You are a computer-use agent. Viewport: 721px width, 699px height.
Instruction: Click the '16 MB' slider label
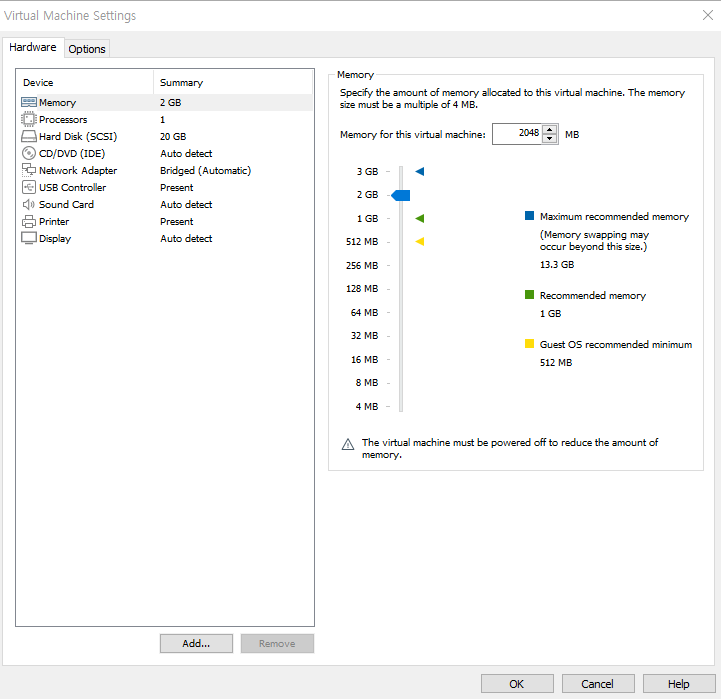coord(365,359)
